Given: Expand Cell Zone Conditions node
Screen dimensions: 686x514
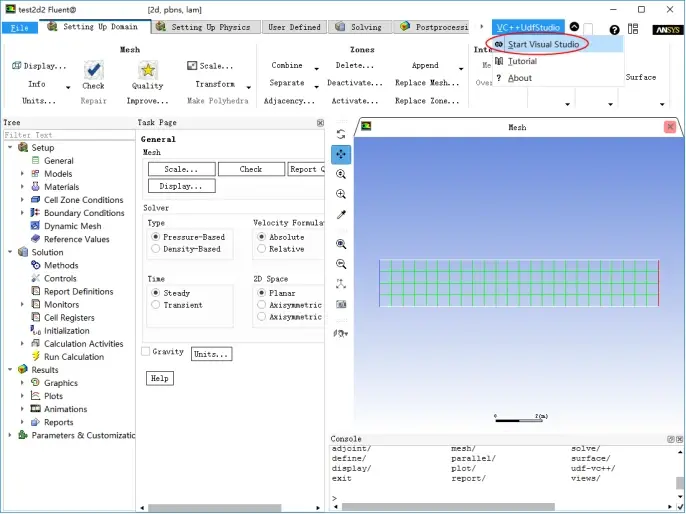Looking at the screenshot, I should (x=22, y=200).
